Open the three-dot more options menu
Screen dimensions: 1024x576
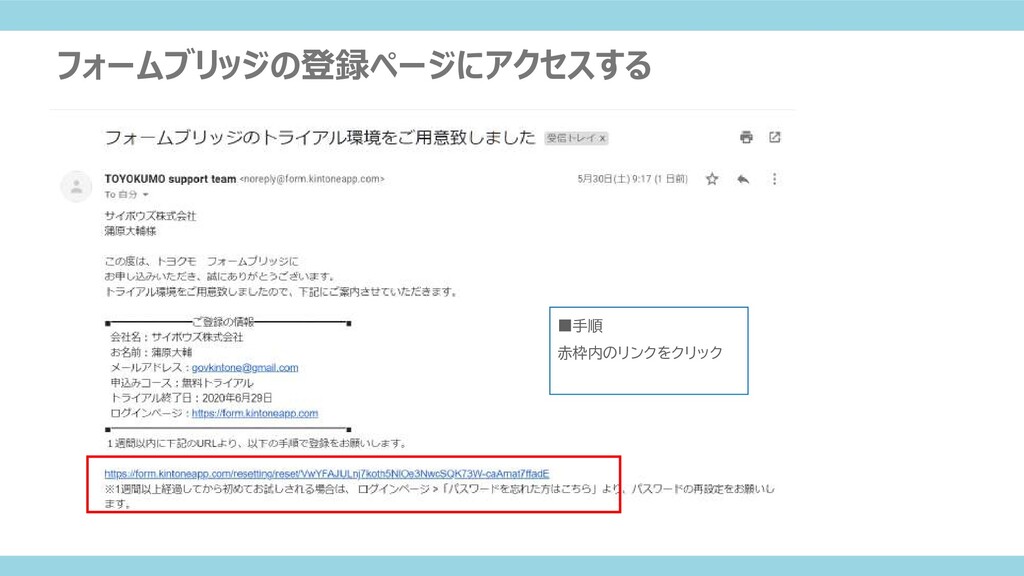point(775,179)
